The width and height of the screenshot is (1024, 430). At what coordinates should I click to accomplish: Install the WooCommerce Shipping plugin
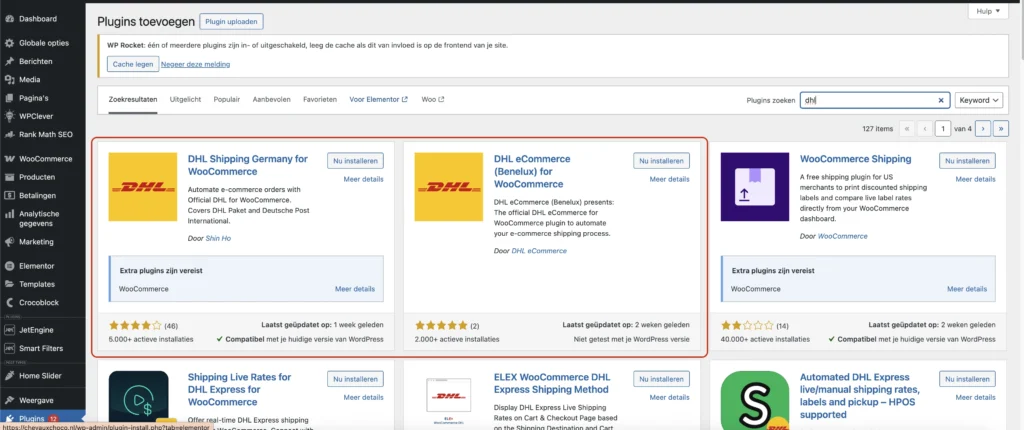click(x=968, y=161)
